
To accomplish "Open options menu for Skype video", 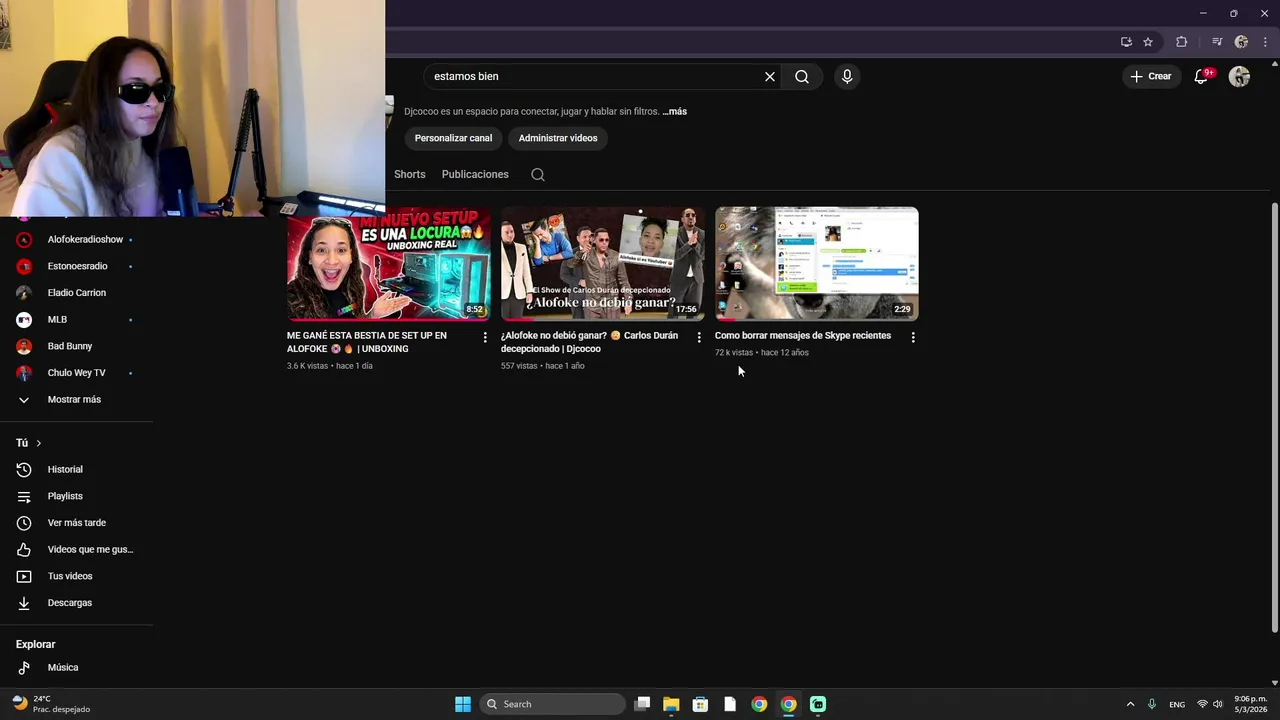I will (x=913, y=337).
